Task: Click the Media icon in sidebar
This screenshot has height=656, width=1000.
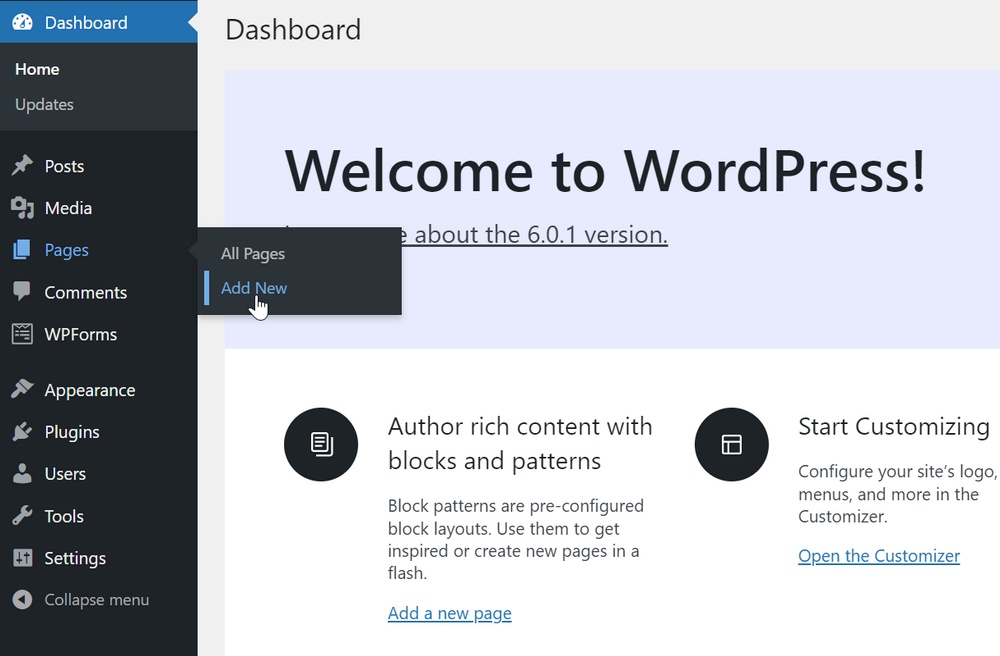Action: [x=22, y=208]
